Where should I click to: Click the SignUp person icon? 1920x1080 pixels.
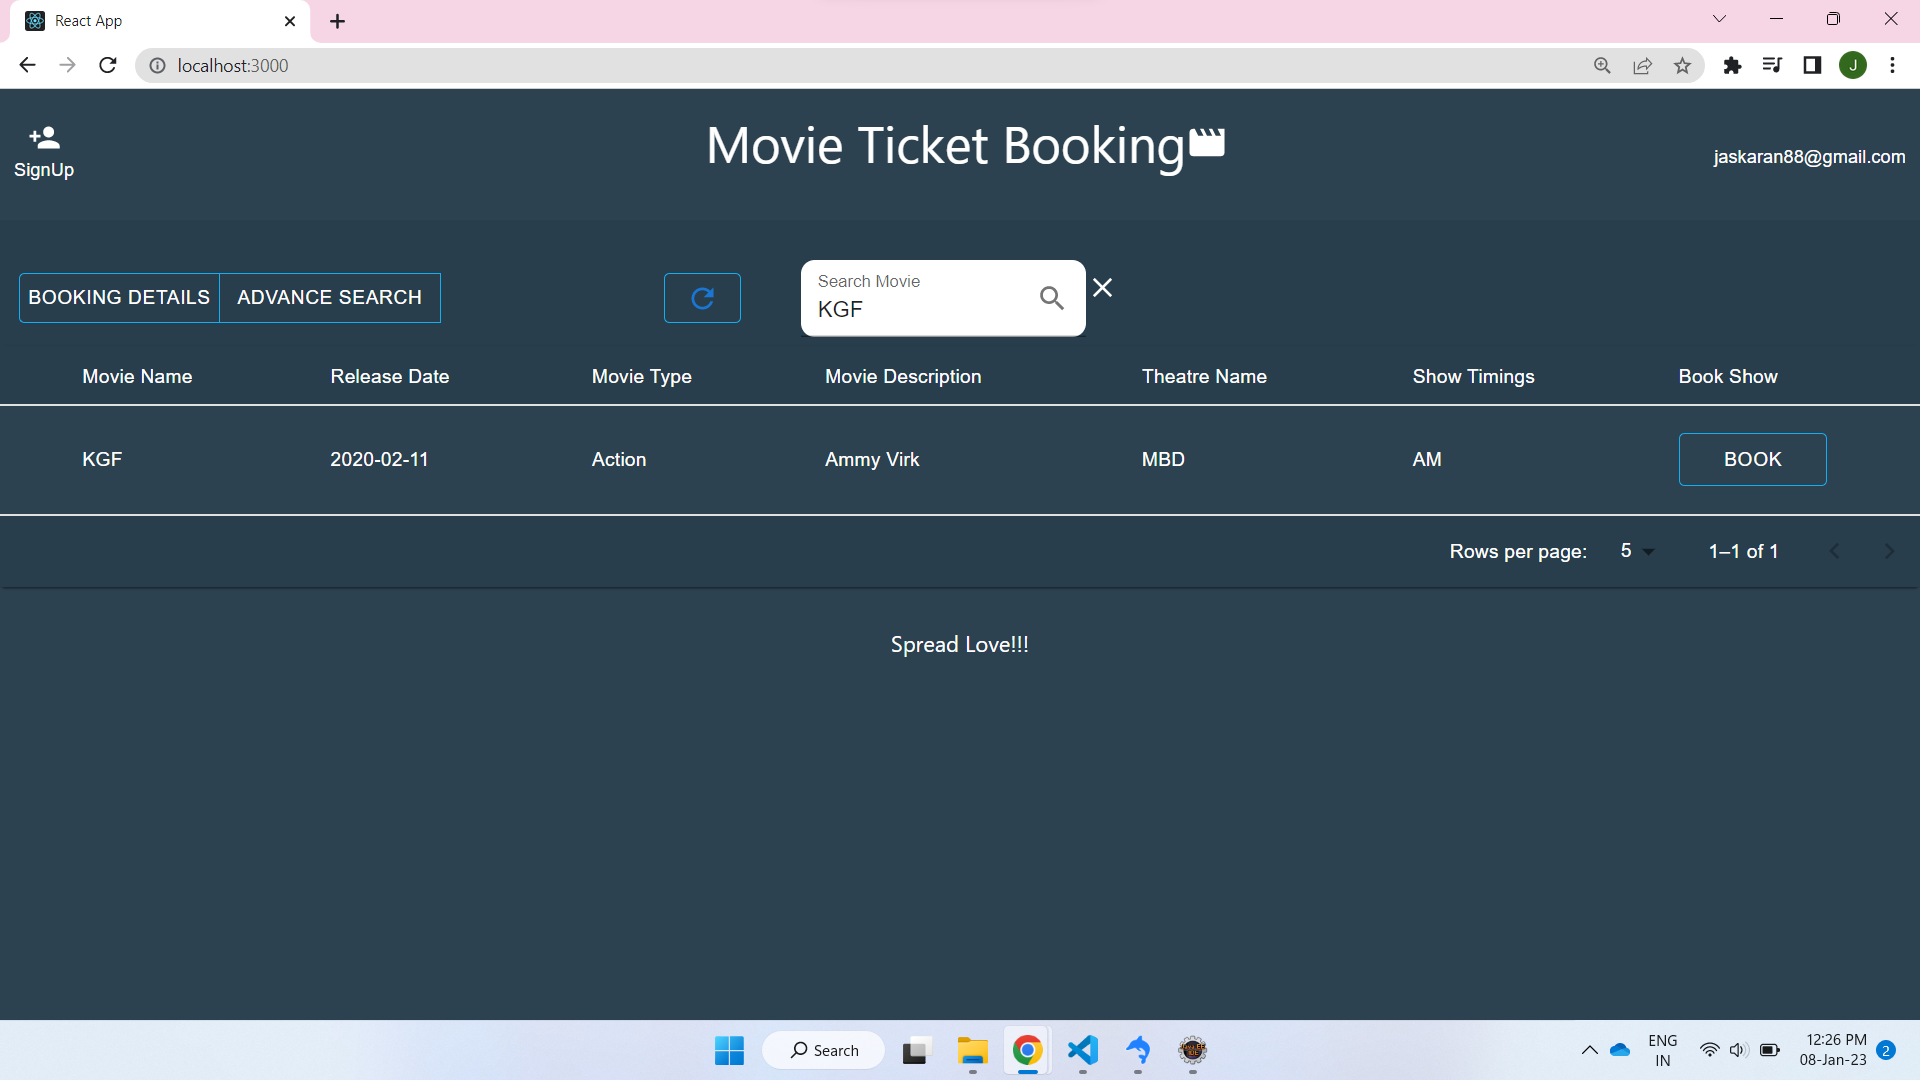pos(43,137)
